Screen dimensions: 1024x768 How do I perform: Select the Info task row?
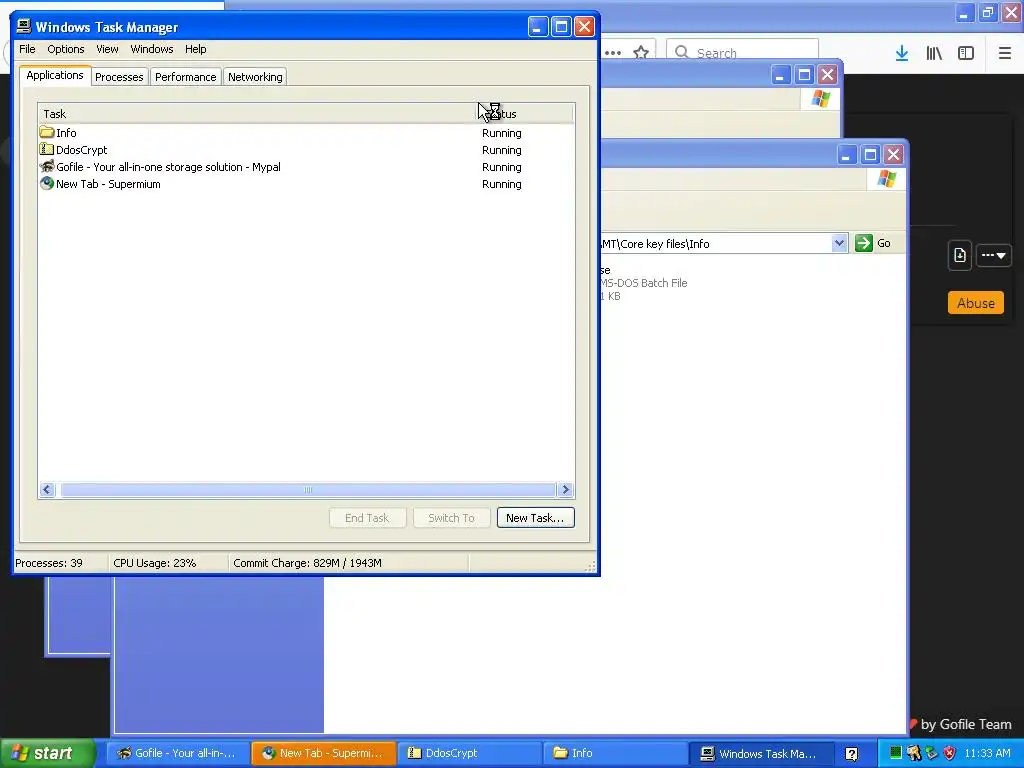coord(306,133)
